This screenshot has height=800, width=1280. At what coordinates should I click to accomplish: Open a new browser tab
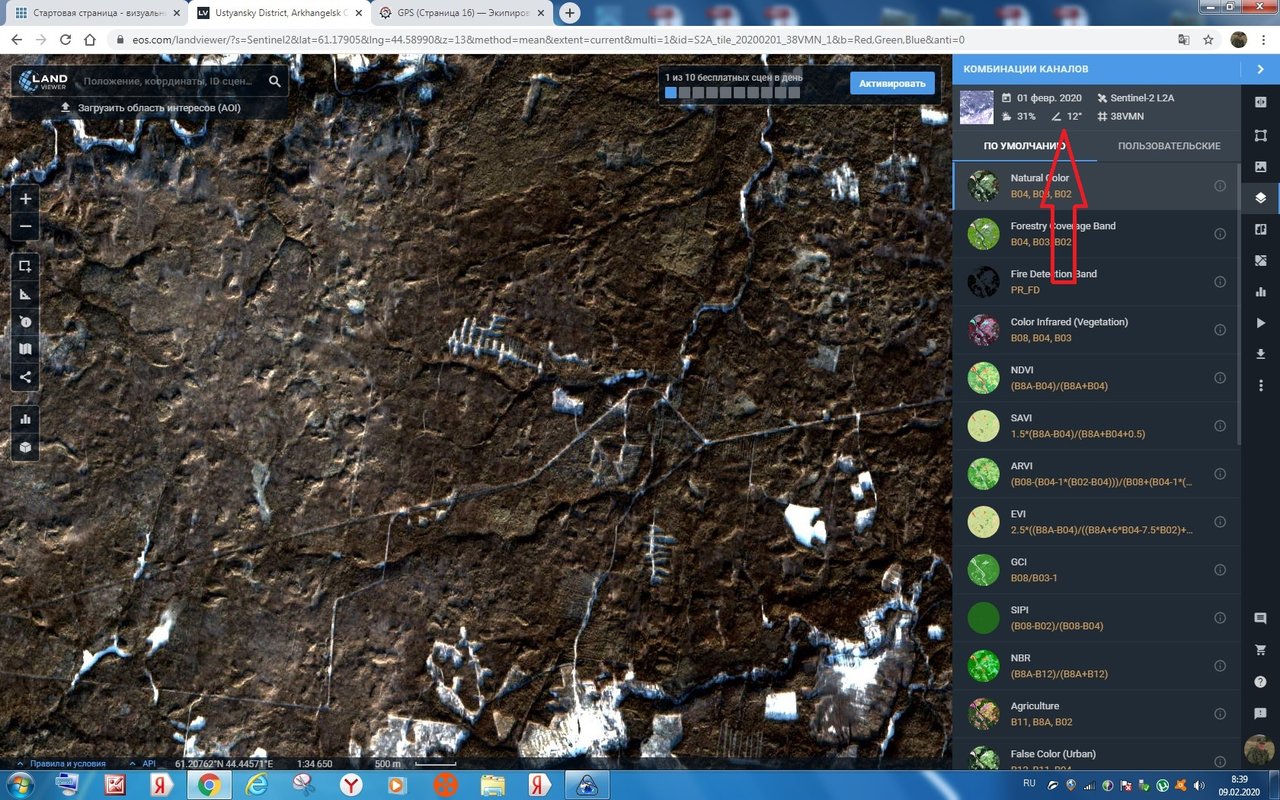coord(569,13)
